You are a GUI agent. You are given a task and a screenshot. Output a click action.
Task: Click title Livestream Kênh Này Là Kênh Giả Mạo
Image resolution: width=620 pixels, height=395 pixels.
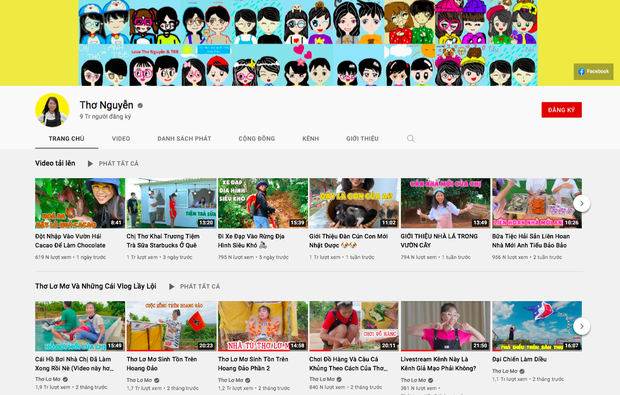pyautogui.click(x=438, y=364)
